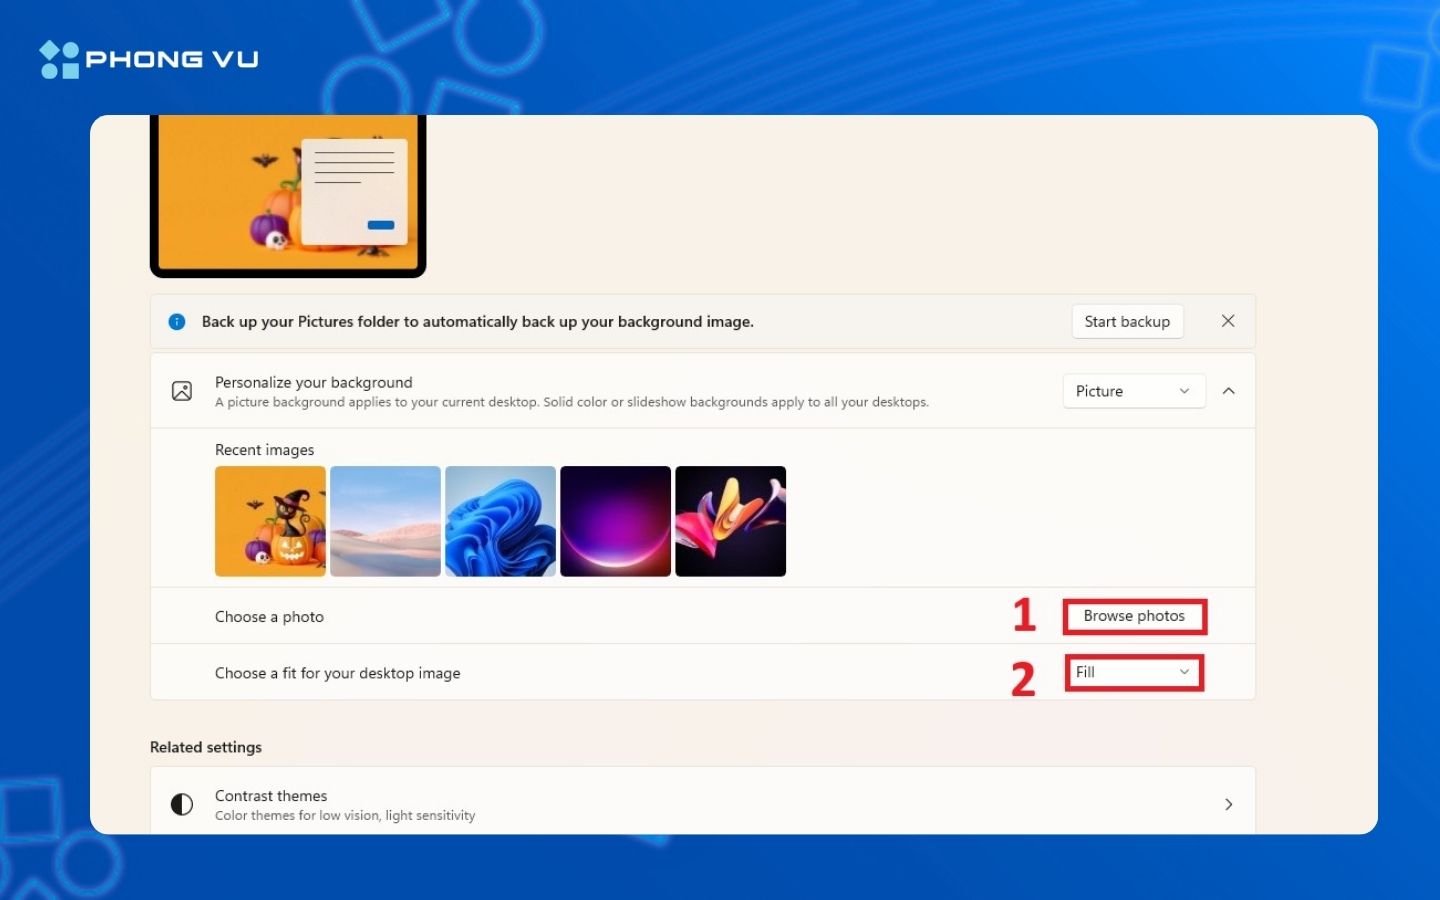The image size is (1440, 900).
Task: Select the pink desert landscape recent image
Action: (385, 521)
